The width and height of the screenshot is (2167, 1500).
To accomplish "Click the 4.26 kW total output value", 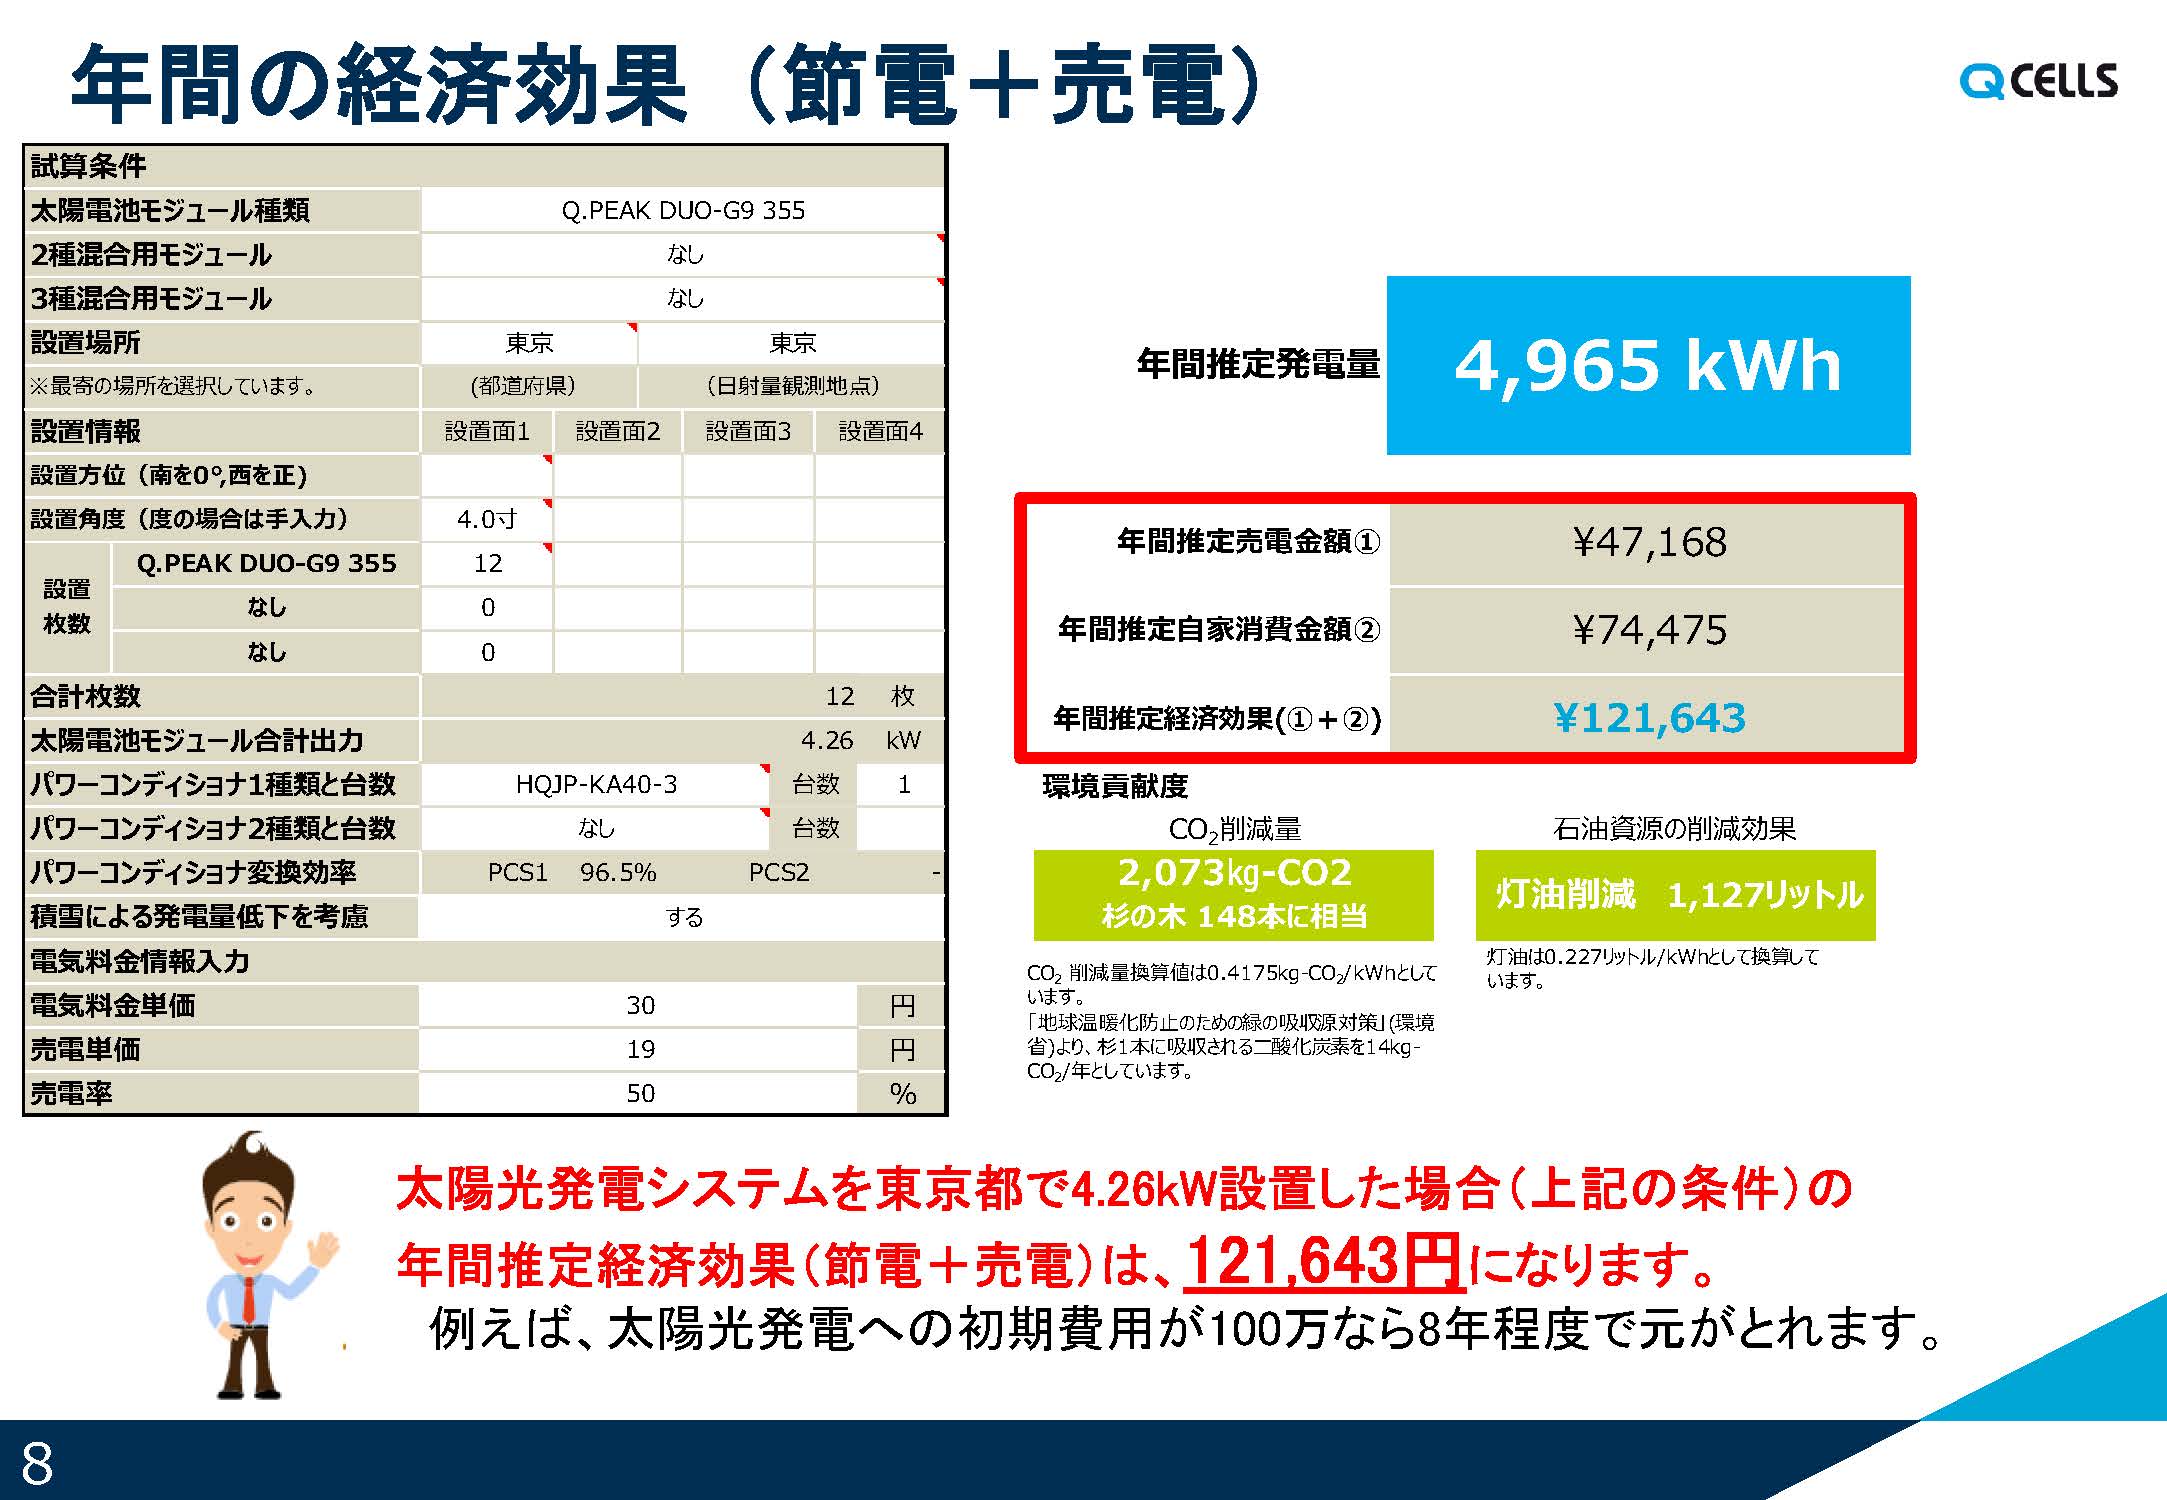I will point(827,740).
